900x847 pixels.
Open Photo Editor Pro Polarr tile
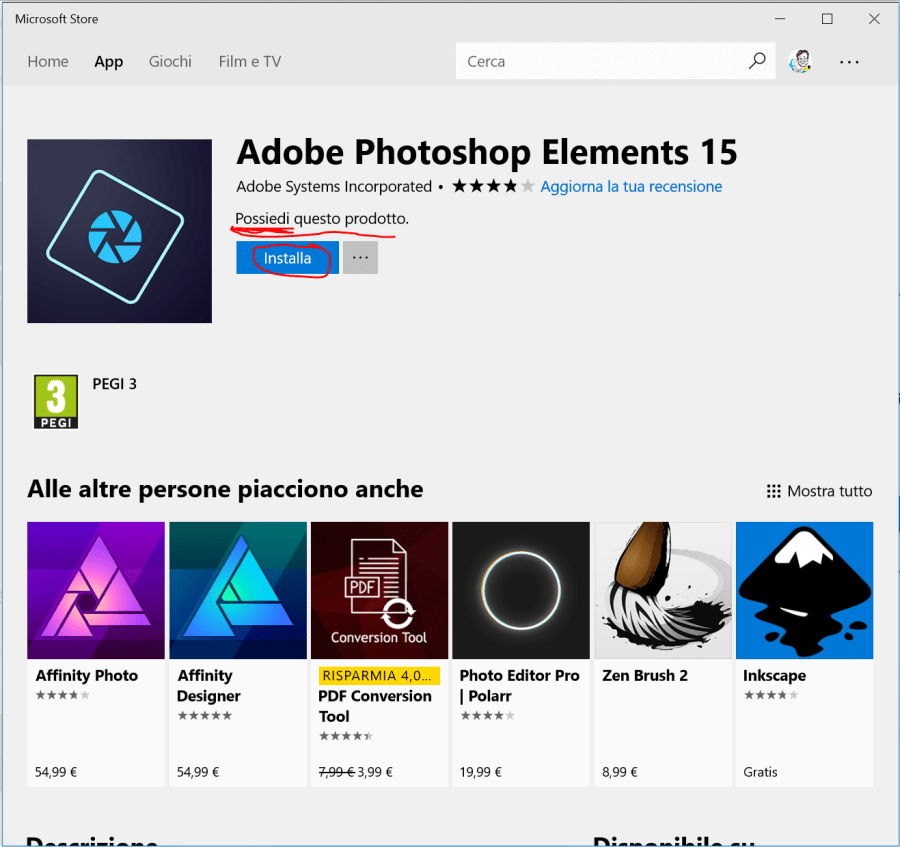click(521, 590)
